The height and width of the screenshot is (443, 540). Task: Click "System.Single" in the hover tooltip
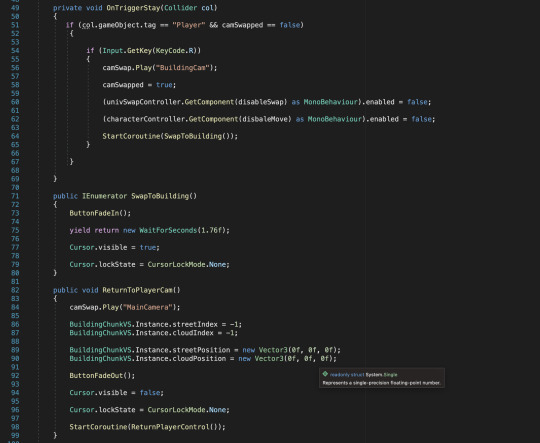pos(381,374)
